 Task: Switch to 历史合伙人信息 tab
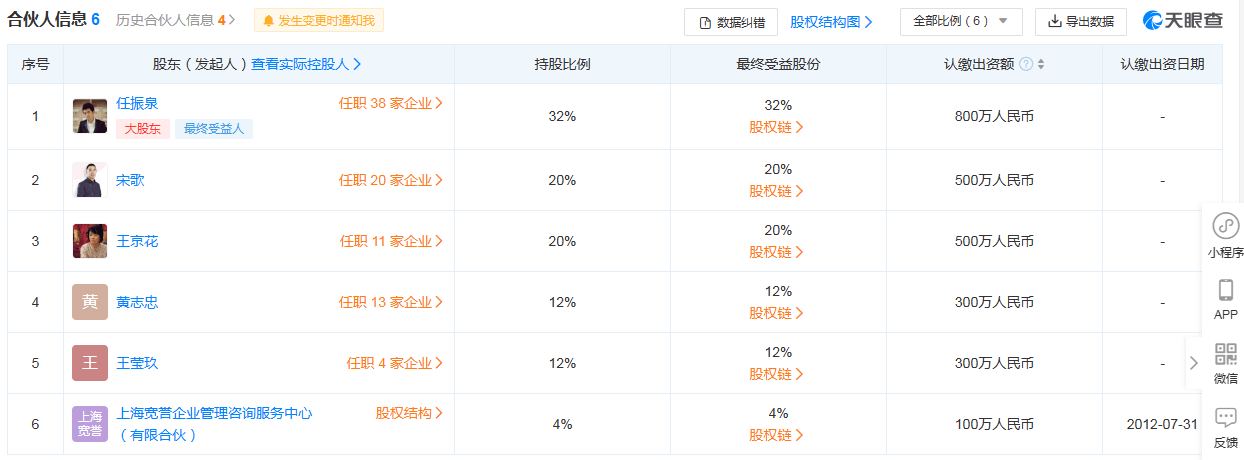click(x=175, y=20)
